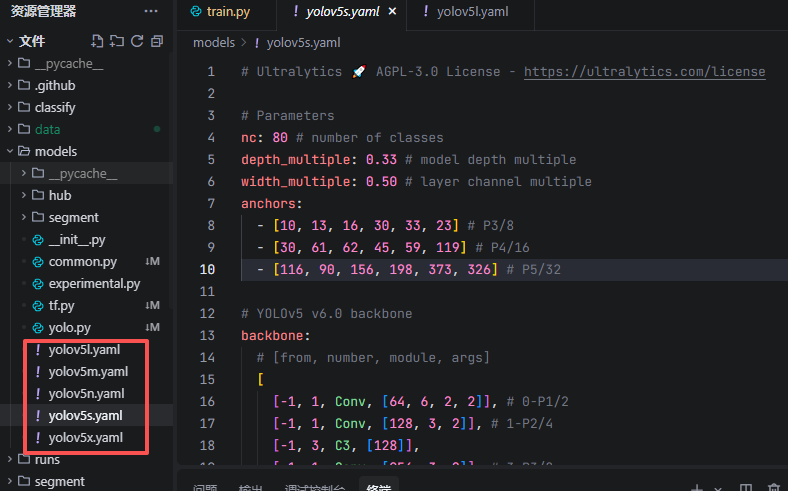This screenshot has width=788, height=491.
Task: Collapse the models folder
Action: [55, 151]
